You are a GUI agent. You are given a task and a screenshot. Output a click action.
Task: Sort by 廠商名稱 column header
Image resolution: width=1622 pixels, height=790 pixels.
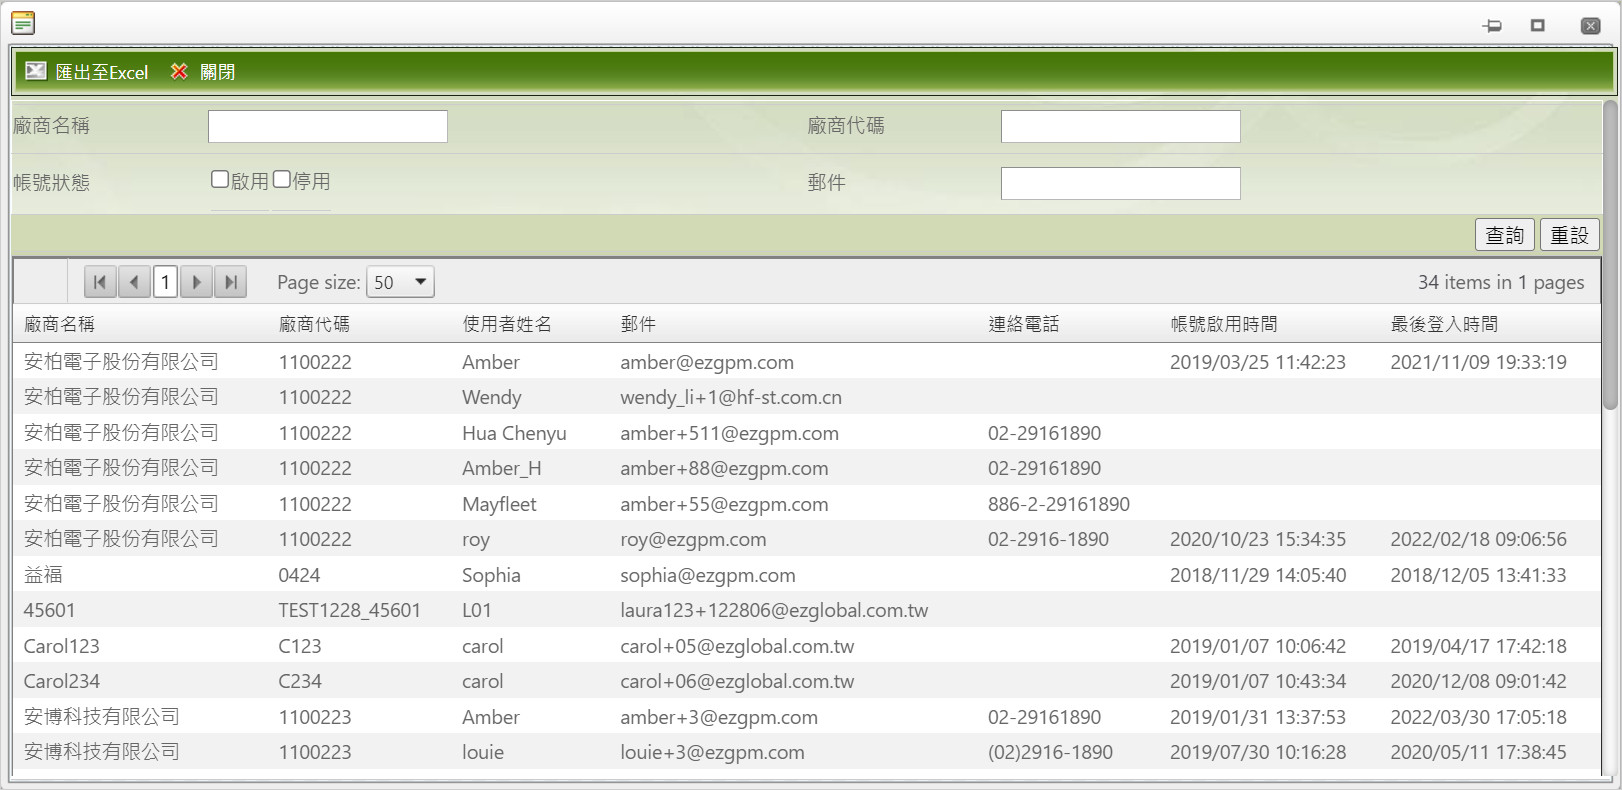click(59, 324)
